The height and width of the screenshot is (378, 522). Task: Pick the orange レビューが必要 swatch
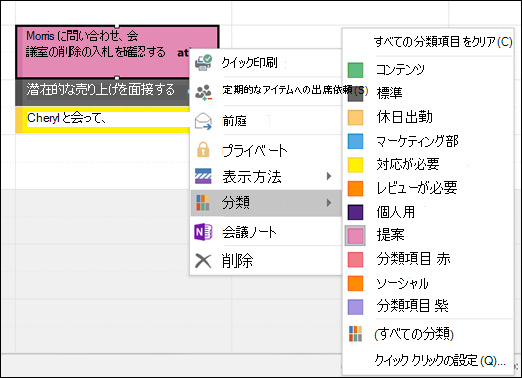tap(355, 188)
